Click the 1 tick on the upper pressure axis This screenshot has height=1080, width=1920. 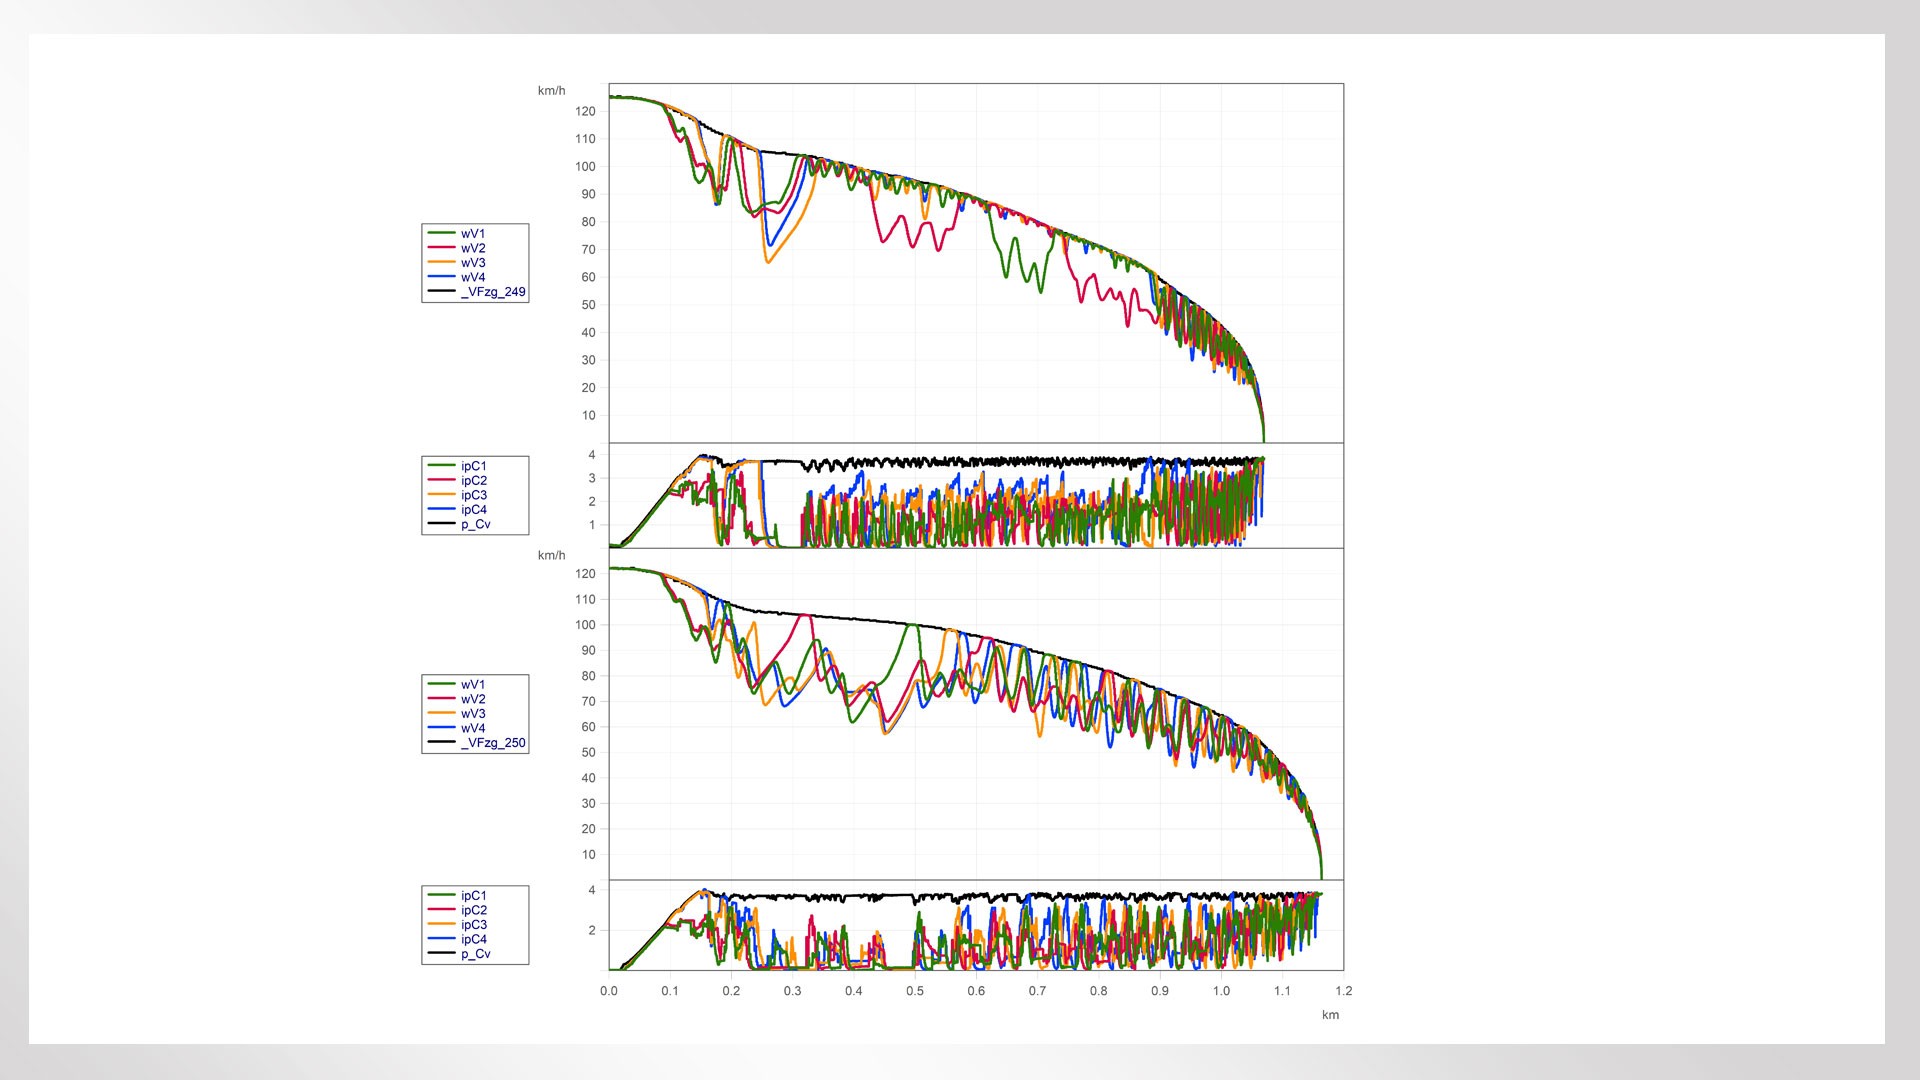592,525
